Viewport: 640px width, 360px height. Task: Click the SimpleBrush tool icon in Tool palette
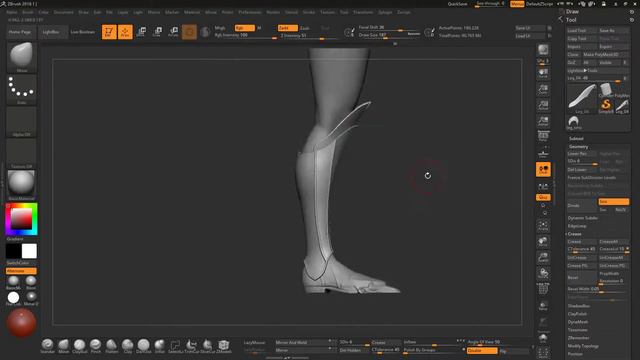[606, 106]
